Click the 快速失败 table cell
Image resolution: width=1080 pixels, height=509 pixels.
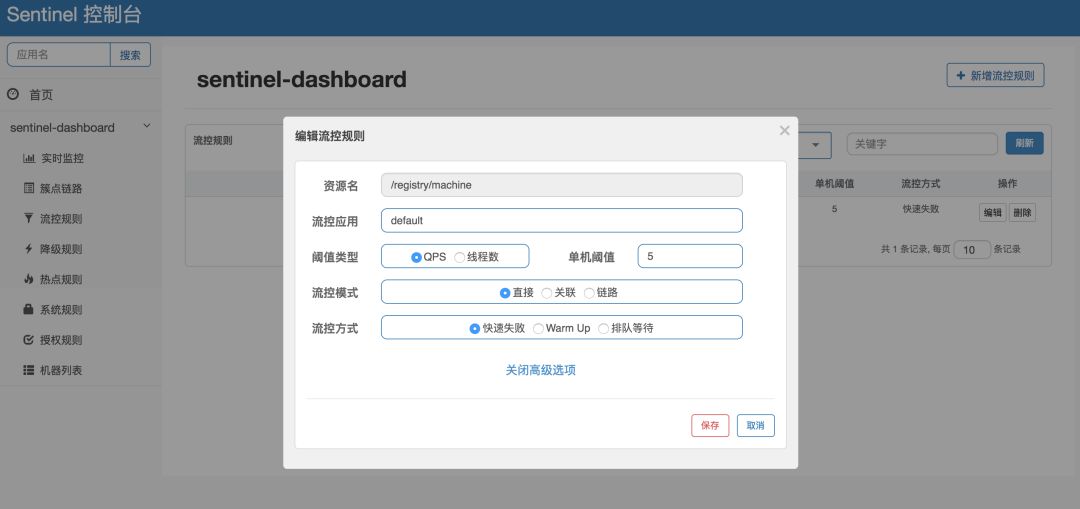pyautogui.click(x=921, y=209)
